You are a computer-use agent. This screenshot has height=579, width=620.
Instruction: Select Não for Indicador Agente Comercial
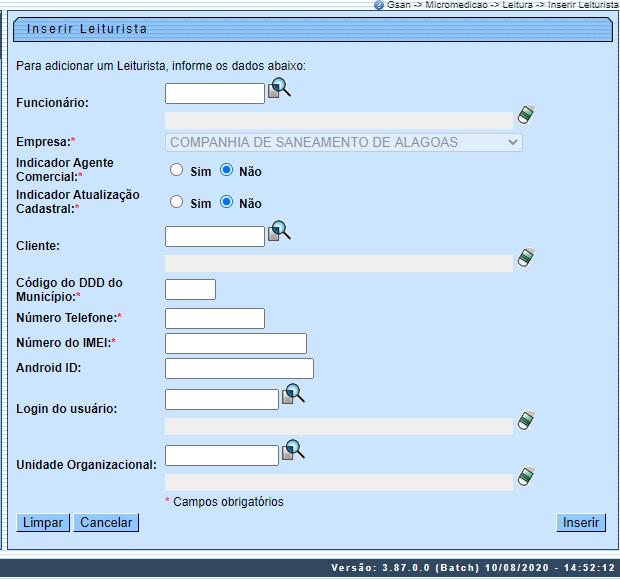(227, 170)
